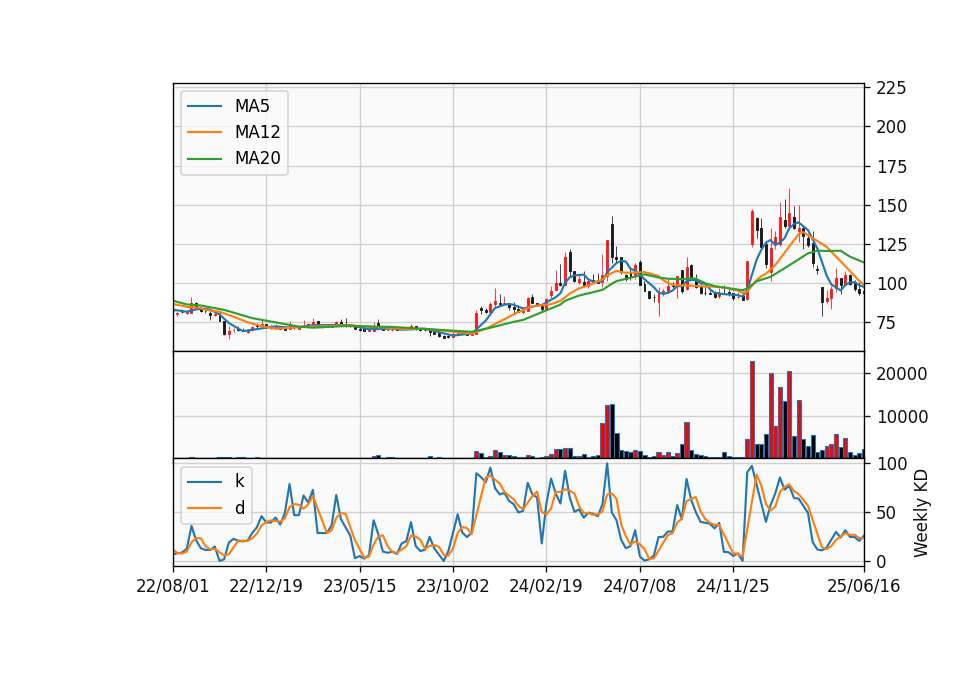Click the k legend label in KD panel
Screen dimensions: 960x690
coord(239,481)
